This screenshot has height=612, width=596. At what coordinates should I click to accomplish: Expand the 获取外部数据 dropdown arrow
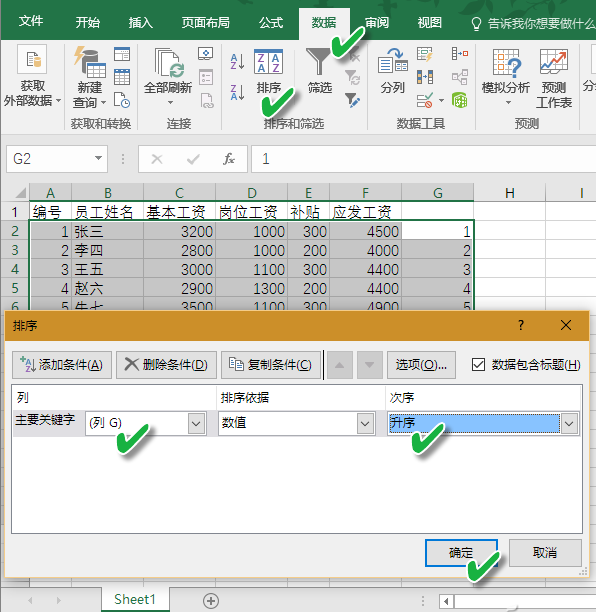tap(59, 101)
